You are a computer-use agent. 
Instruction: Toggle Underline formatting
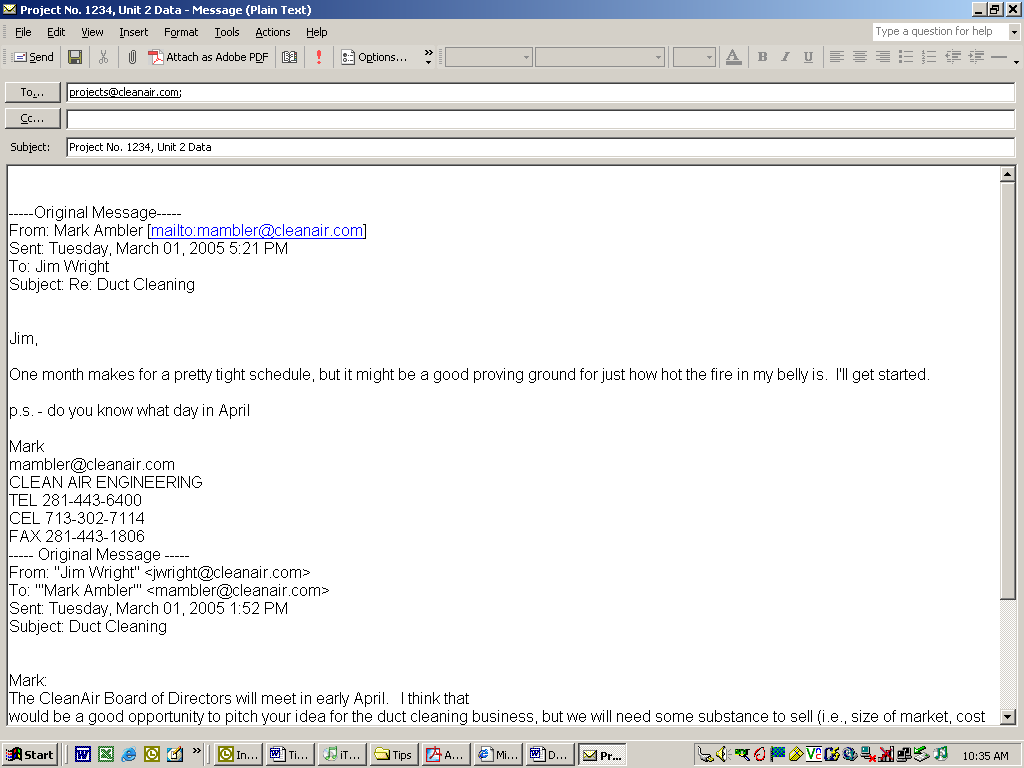pyautogui.click(x=808, y=57)
